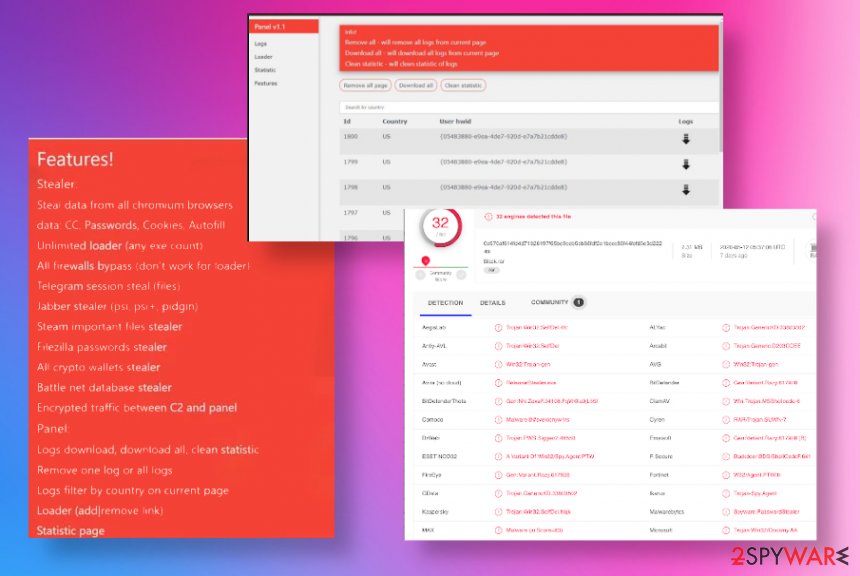Click the 'Download all' button
This screenshot has width=860, height=576.
416,86
